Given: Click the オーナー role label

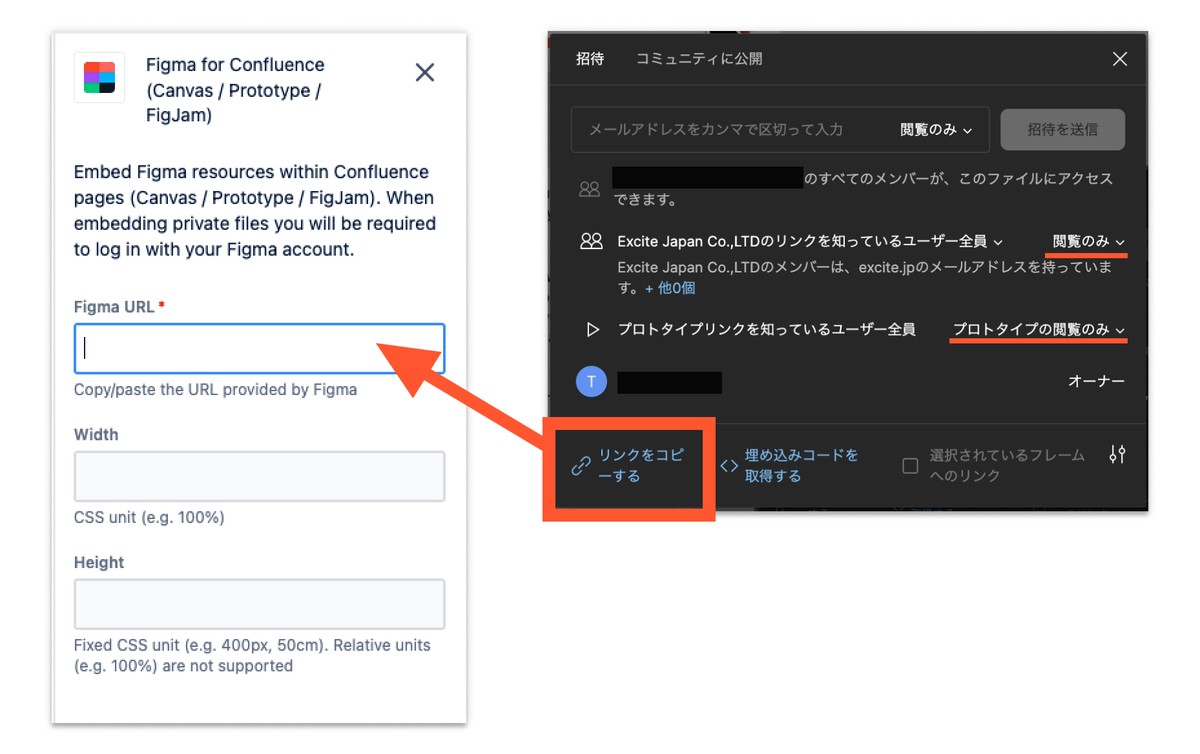Looking at the screenshot, I should click(1096, 381).
